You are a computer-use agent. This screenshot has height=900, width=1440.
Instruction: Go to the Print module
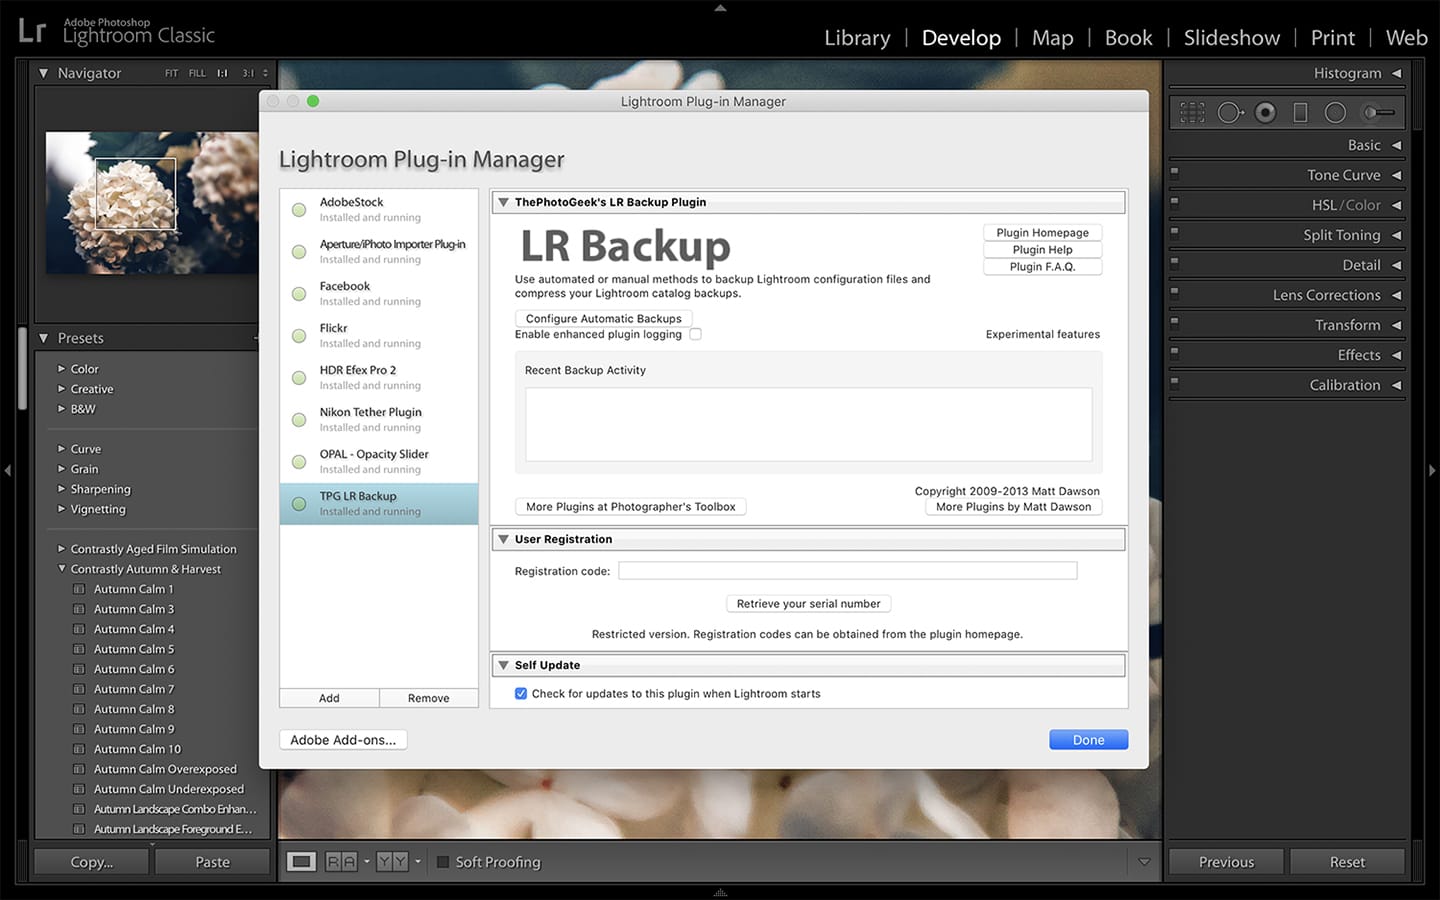pyautogui.click(x=1332, y=38)
